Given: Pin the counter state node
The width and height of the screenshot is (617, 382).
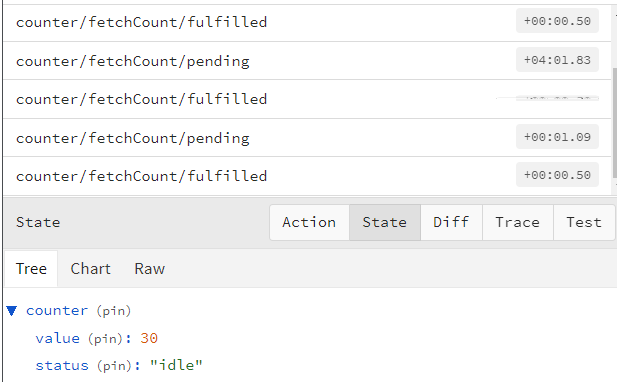Looking at the screenshot, I should [x=114, y=311].
